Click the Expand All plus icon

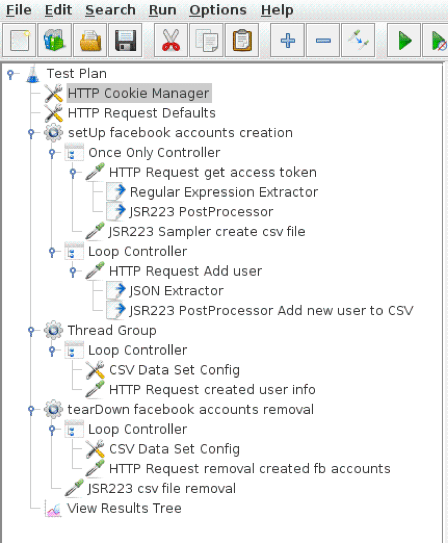click(x=287, y=41)
